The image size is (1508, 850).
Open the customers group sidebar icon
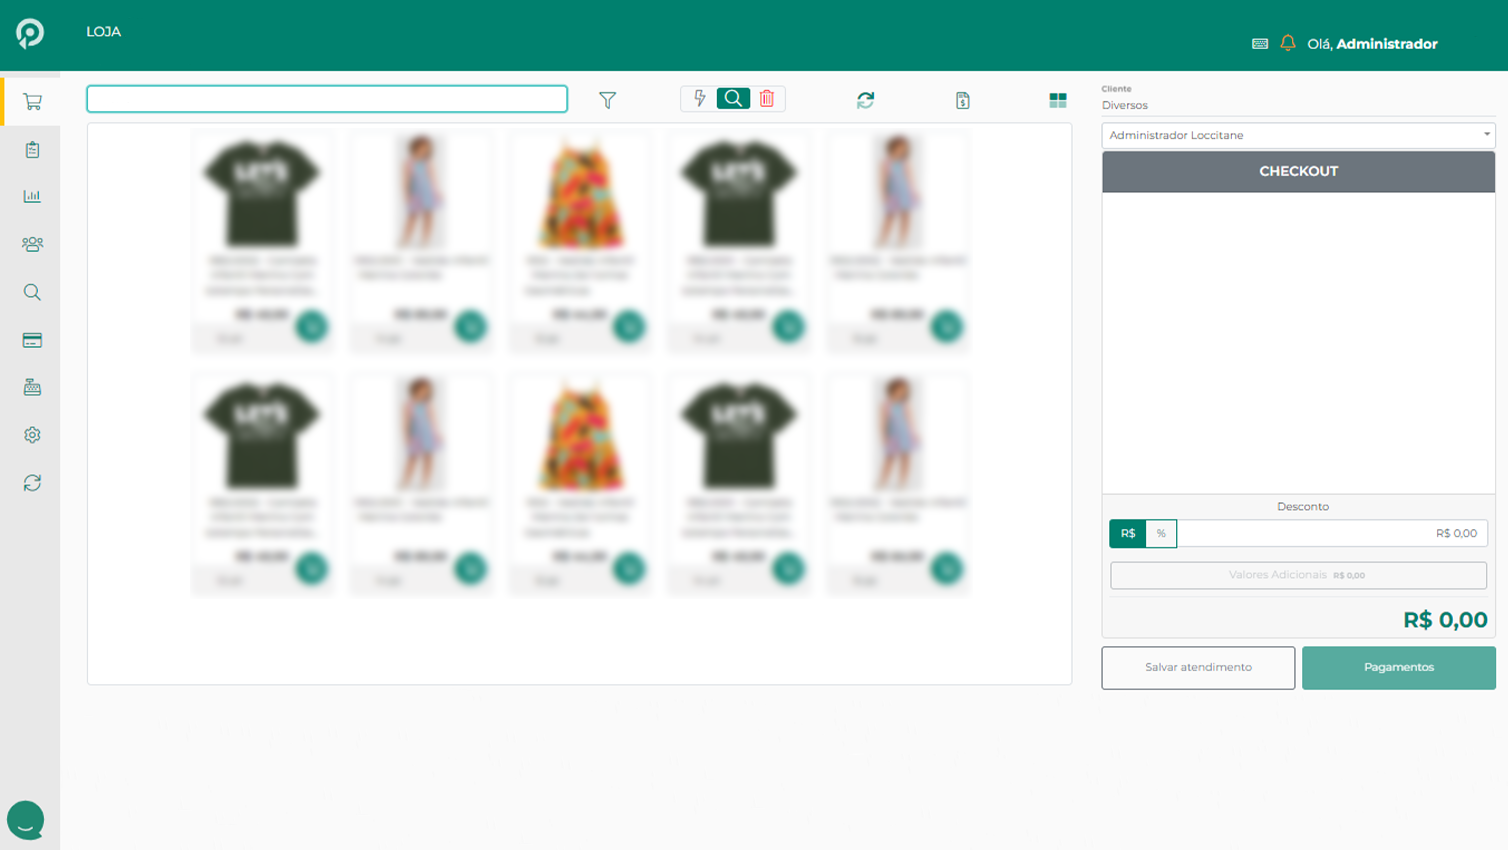pos(32,244)
